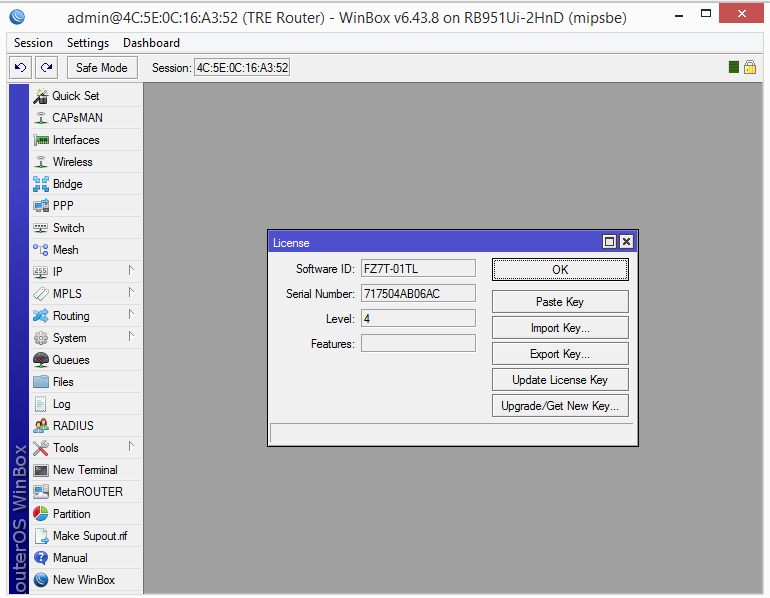The image size is (770, 598).
Task: Click OK in License dialog
Action: [x=560, y=270]
